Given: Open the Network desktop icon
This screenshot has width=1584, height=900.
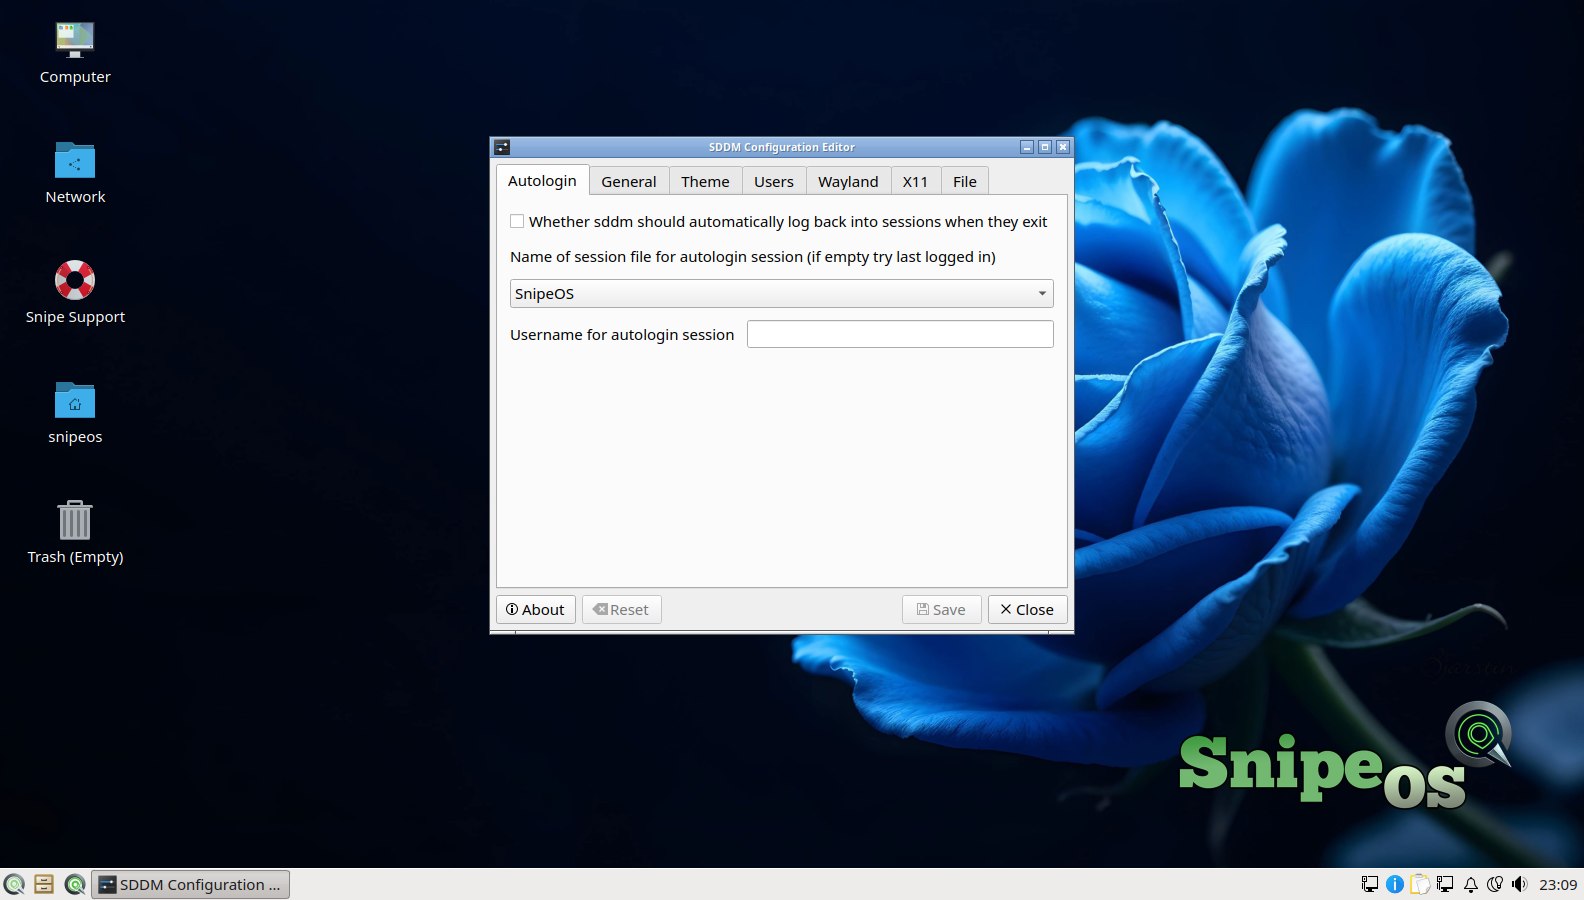Looking at the screenshot, I should [75, 173].
